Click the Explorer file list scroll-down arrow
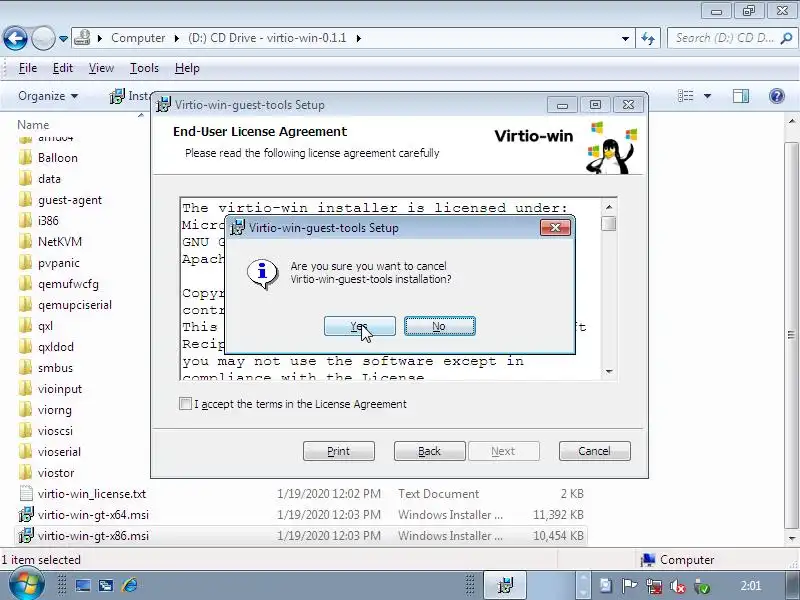Viewport: 800px width, 600px height. pyautogui.click(x=791, y=538)
